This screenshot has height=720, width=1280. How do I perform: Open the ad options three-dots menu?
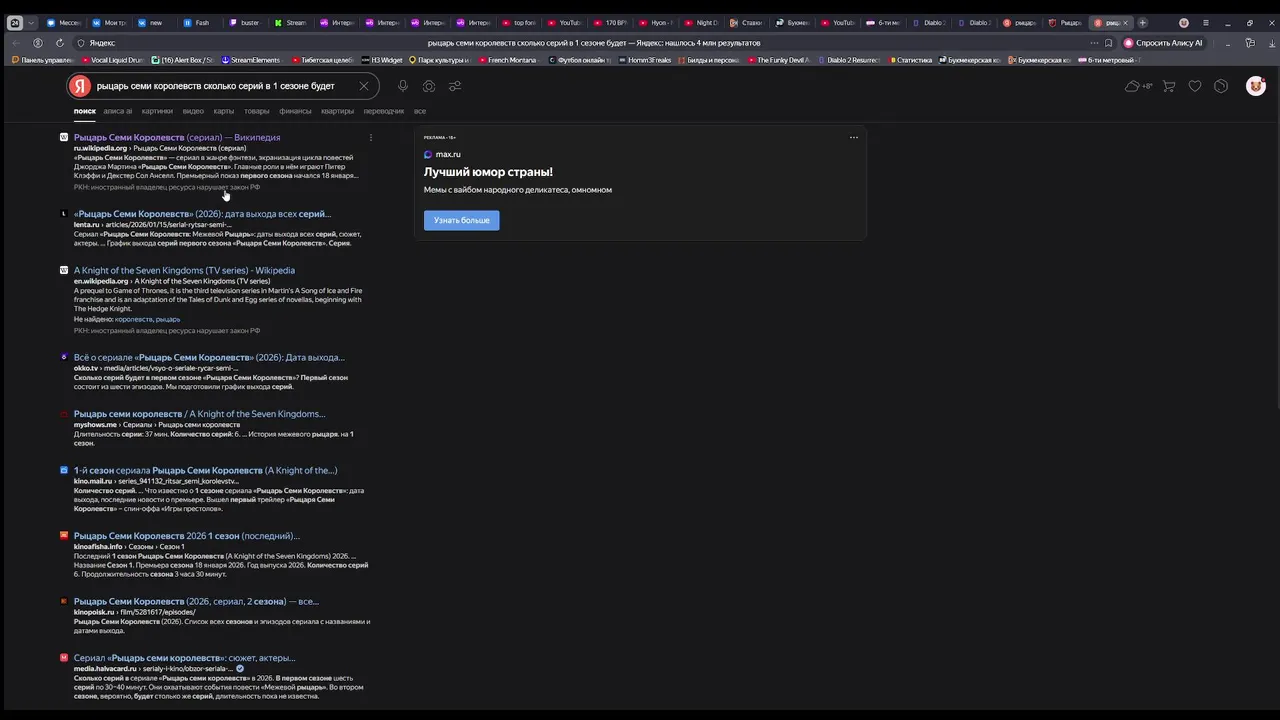pos(853,137)
